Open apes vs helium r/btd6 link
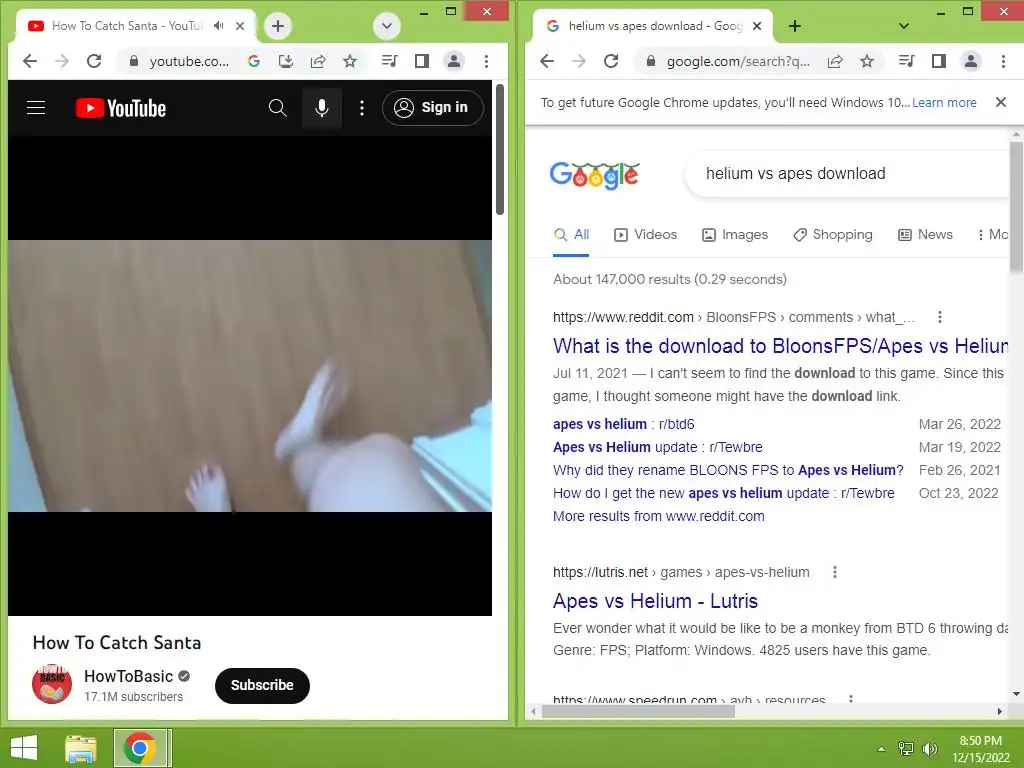Image resolution: width=1024 pixels, height=768 pixels. tap(624, 424)
